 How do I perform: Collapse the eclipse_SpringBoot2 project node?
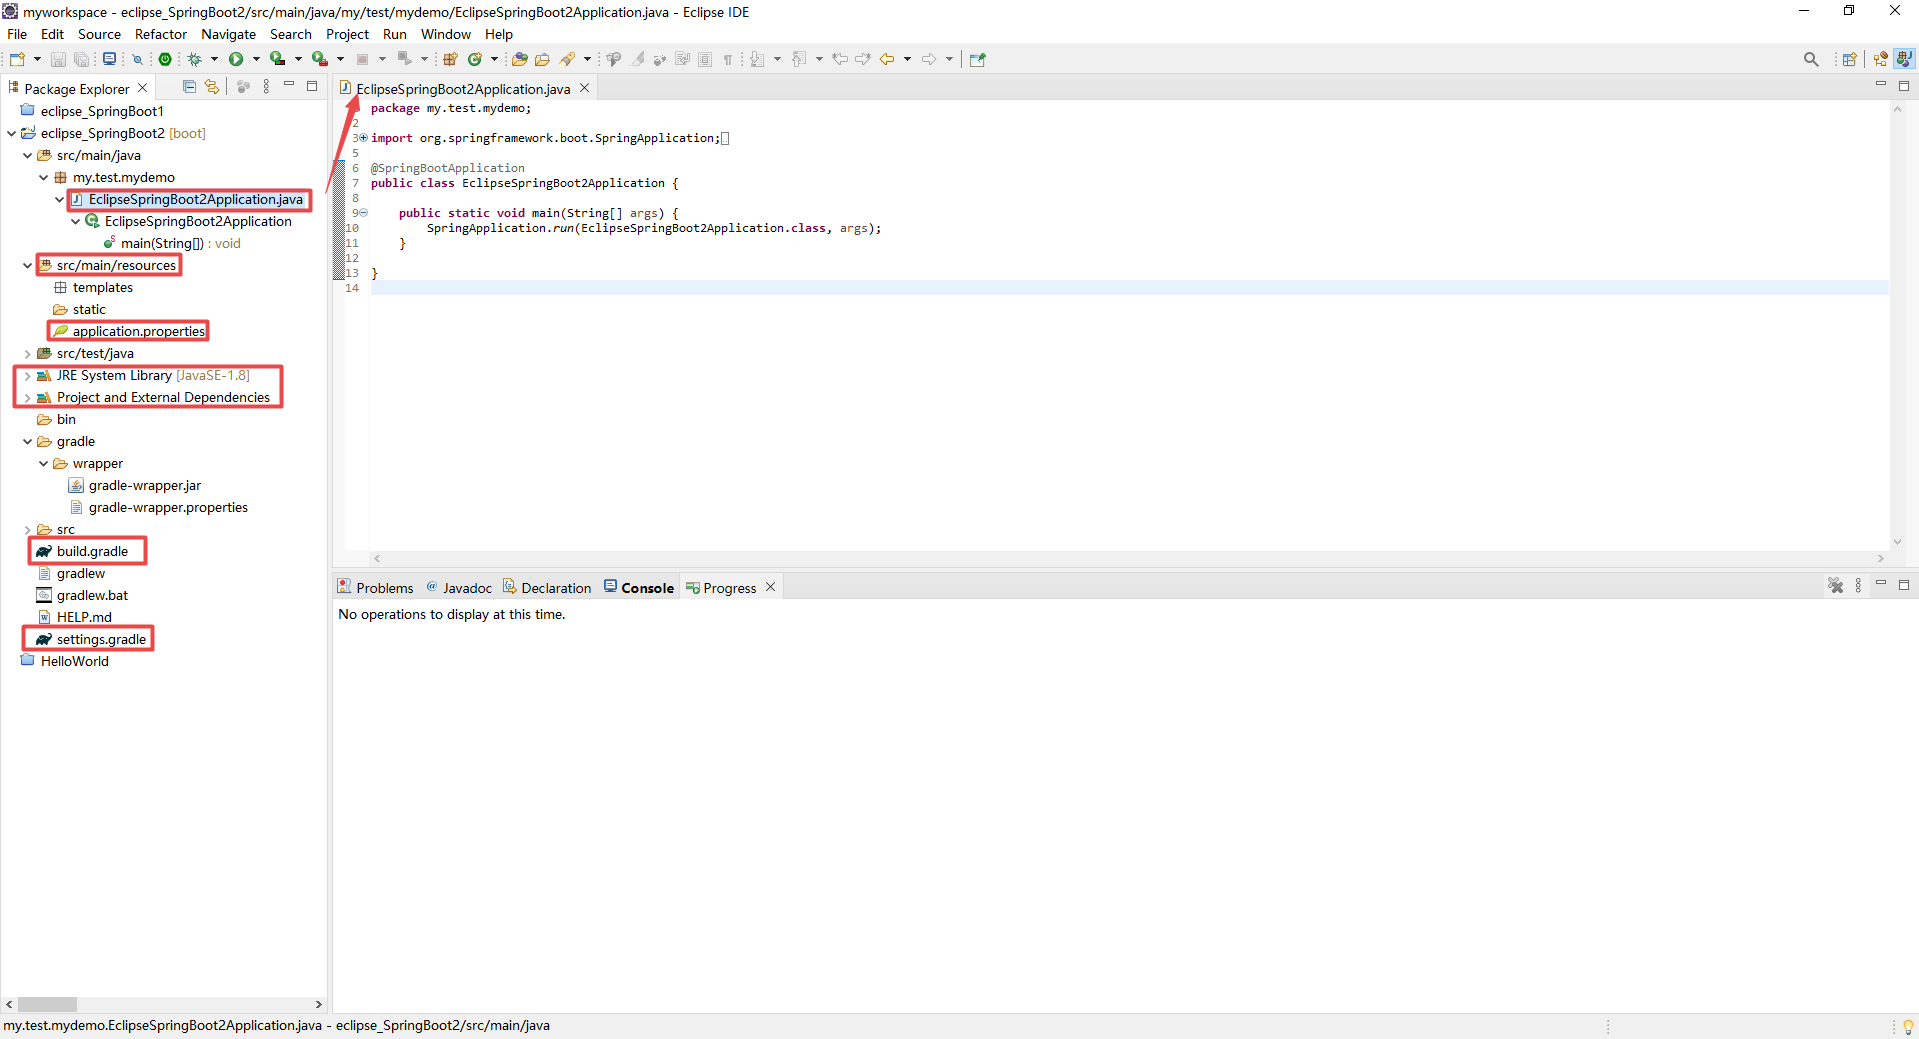click(x=11, y=133)
